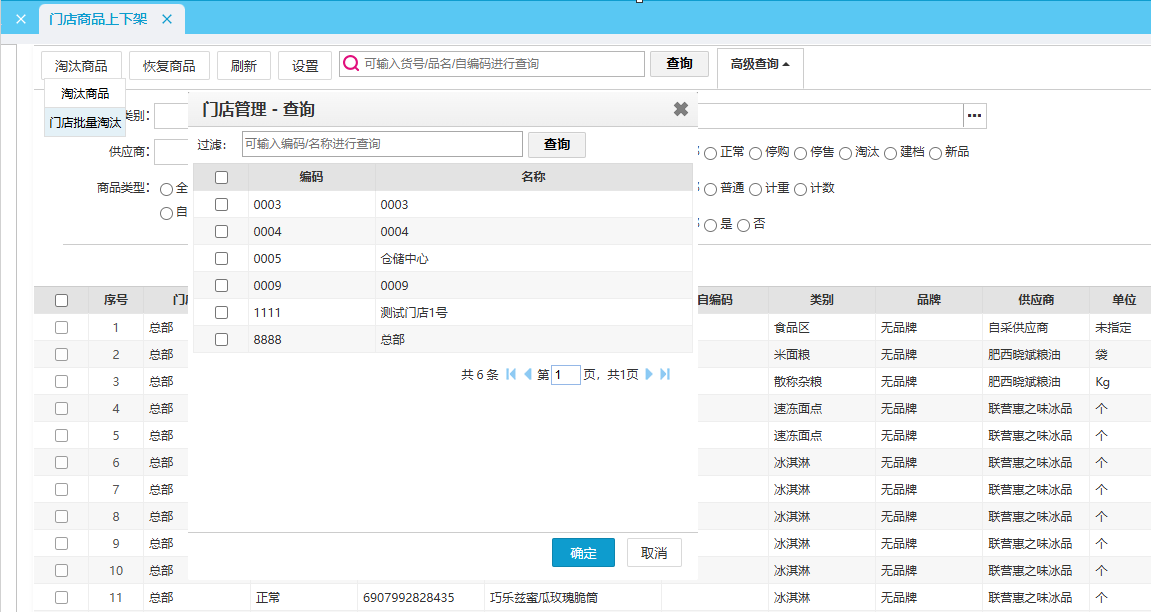Click 确定 to confirm store selection
This screenshot has width=1151, height=612.
(583, 553)
